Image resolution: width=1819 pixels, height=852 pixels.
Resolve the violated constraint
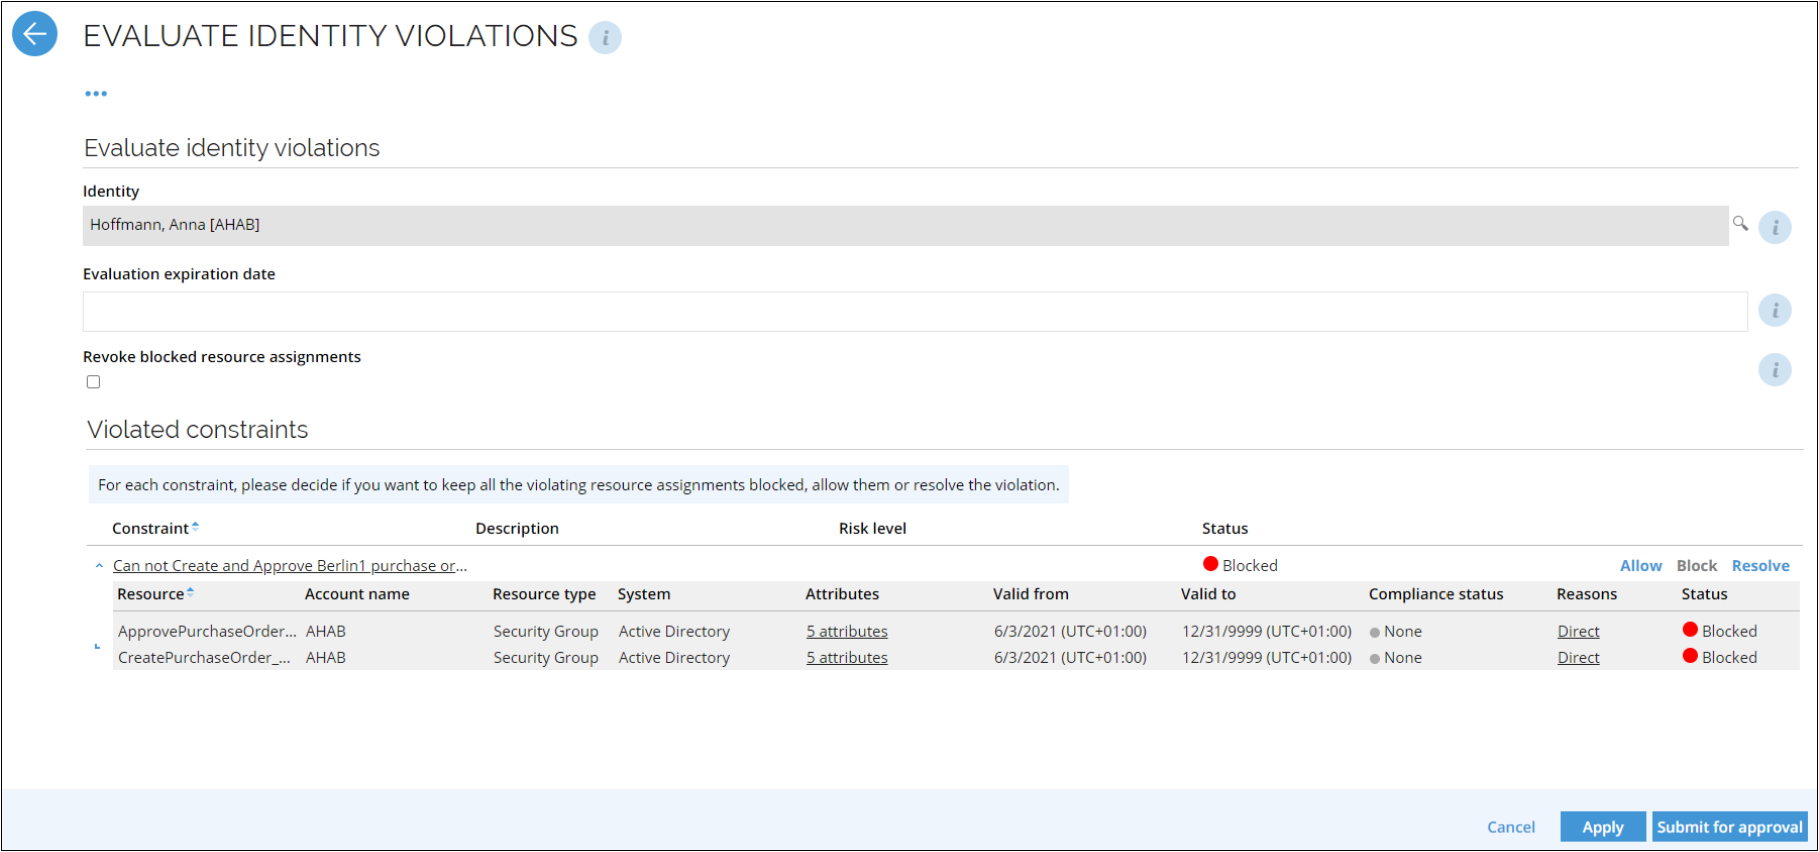pyautogui.click(x=1761, y=566)
